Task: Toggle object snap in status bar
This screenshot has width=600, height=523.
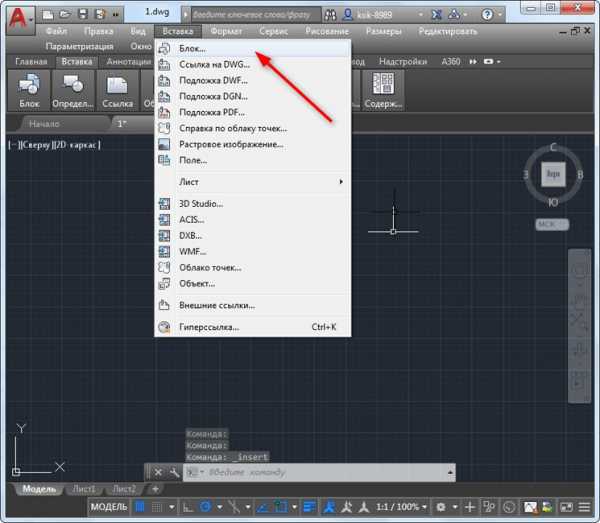Action: point(281,507)
